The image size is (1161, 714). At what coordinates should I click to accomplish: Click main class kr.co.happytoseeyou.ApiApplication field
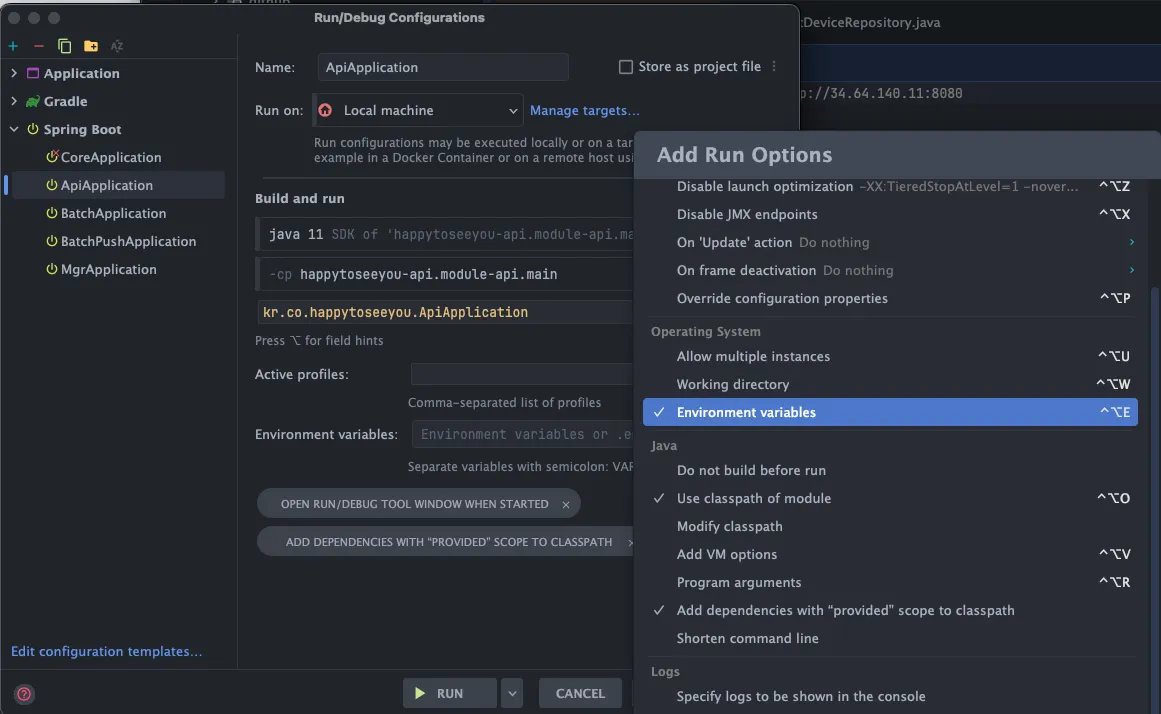pyautogui.click(x=444, y=312)
